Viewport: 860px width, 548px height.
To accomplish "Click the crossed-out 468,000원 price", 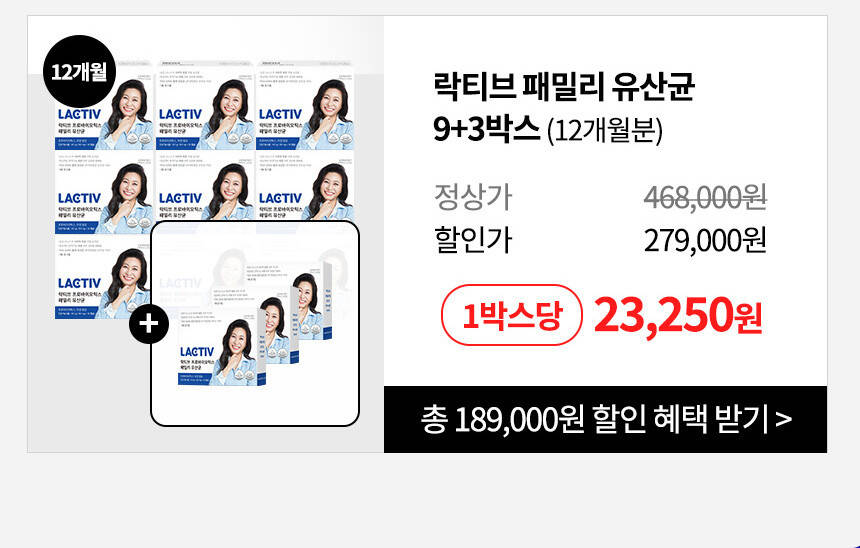I will pyautogui.click(x=705, y=197).
